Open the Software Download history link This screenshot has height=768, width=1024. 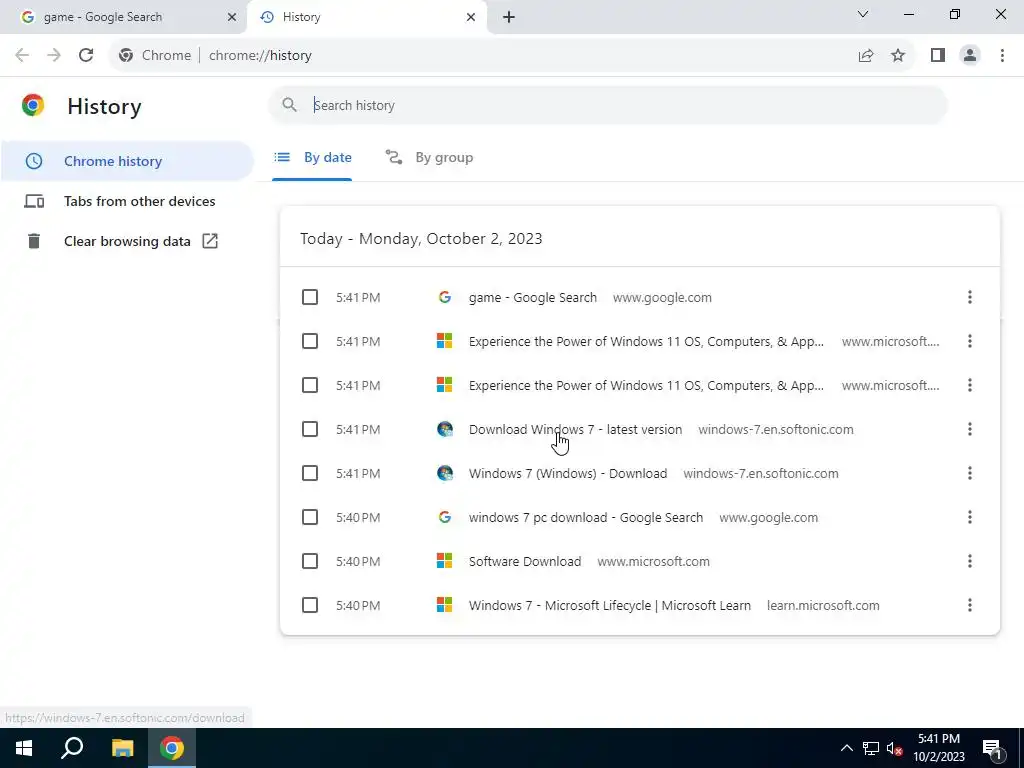click(525, 562)
